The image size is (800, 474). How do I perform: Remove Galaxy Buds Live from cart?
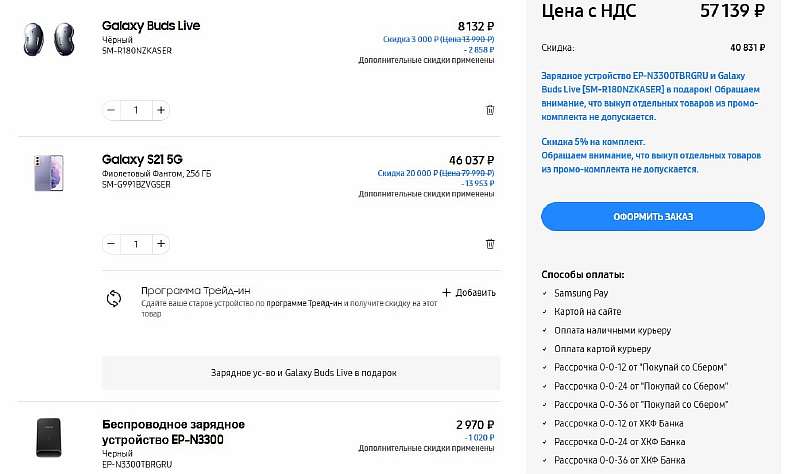coord(490,109)
